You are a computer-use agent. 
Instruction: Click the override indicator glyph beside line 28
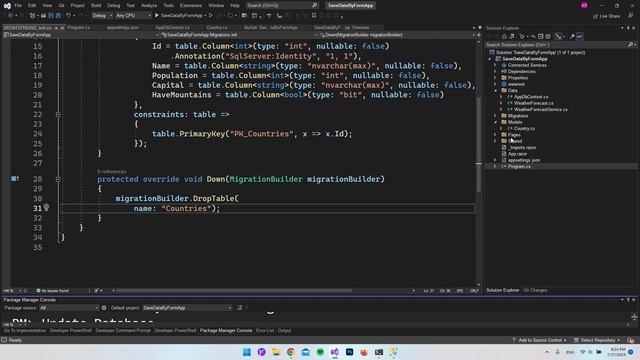tap(15, 179)
